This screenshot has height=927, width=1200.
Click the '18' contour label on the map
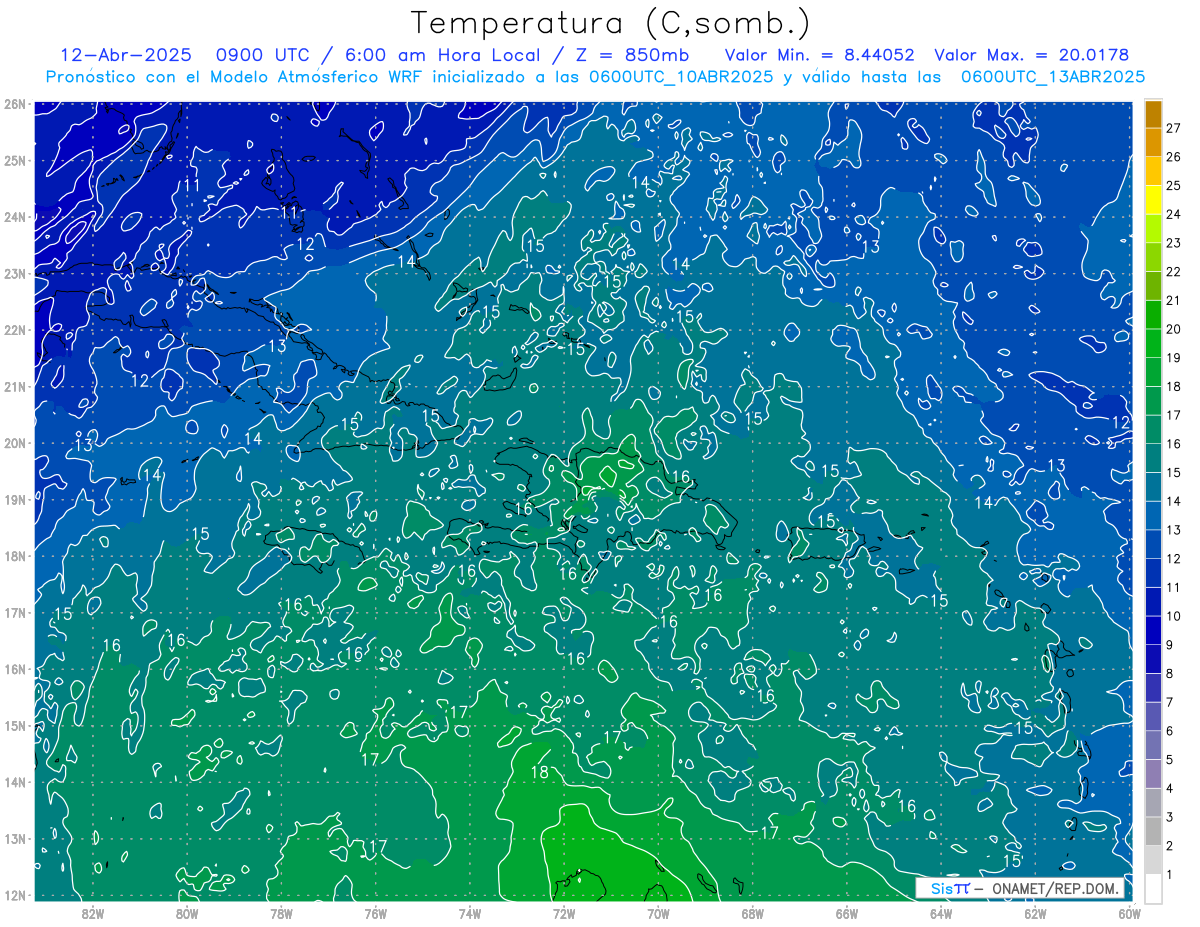coord(539,772)
